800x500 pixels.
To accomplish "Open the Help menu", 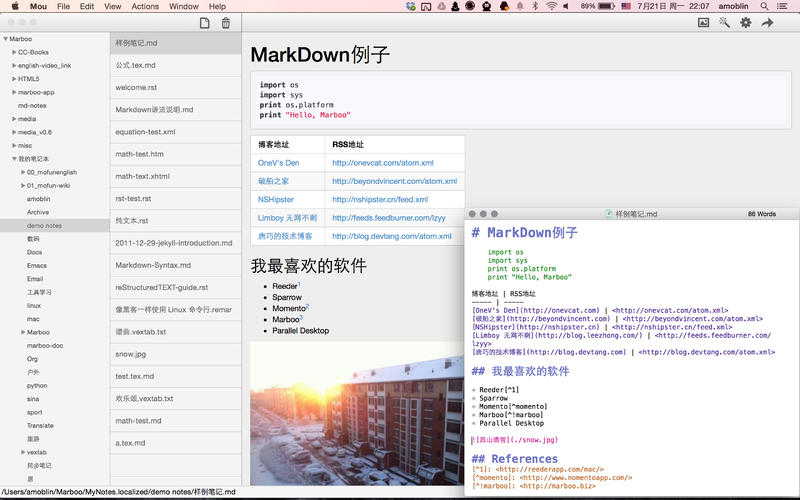I will click(217, 6).
